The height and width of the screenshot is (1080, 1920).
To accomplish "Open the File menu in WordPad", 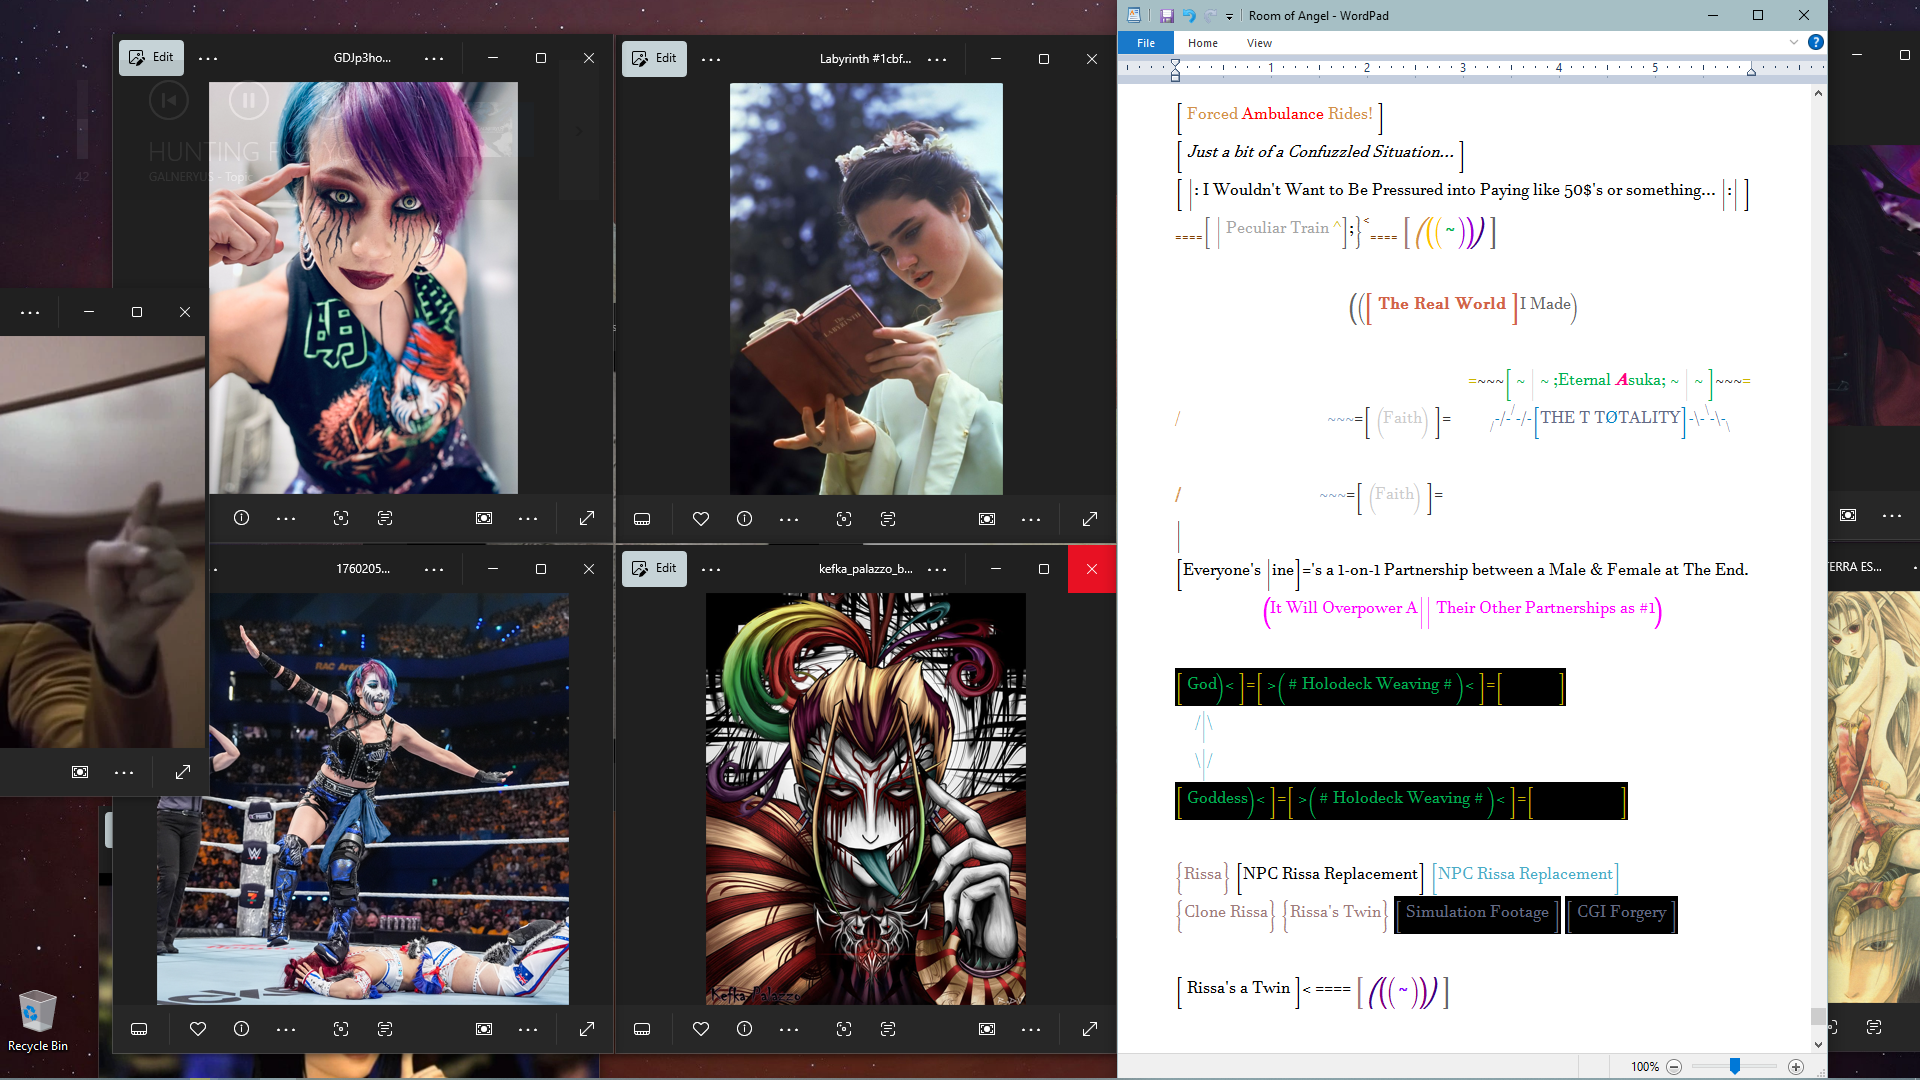I will 1146,43.
